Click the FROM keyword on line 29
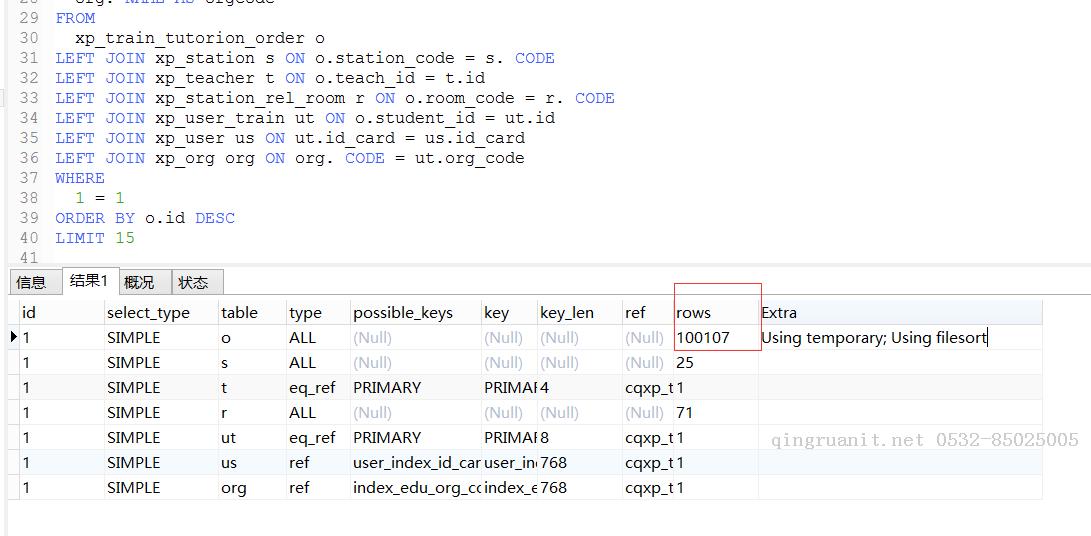The height and width of the screenshot is (536, 1091). [x=75, y=18]
